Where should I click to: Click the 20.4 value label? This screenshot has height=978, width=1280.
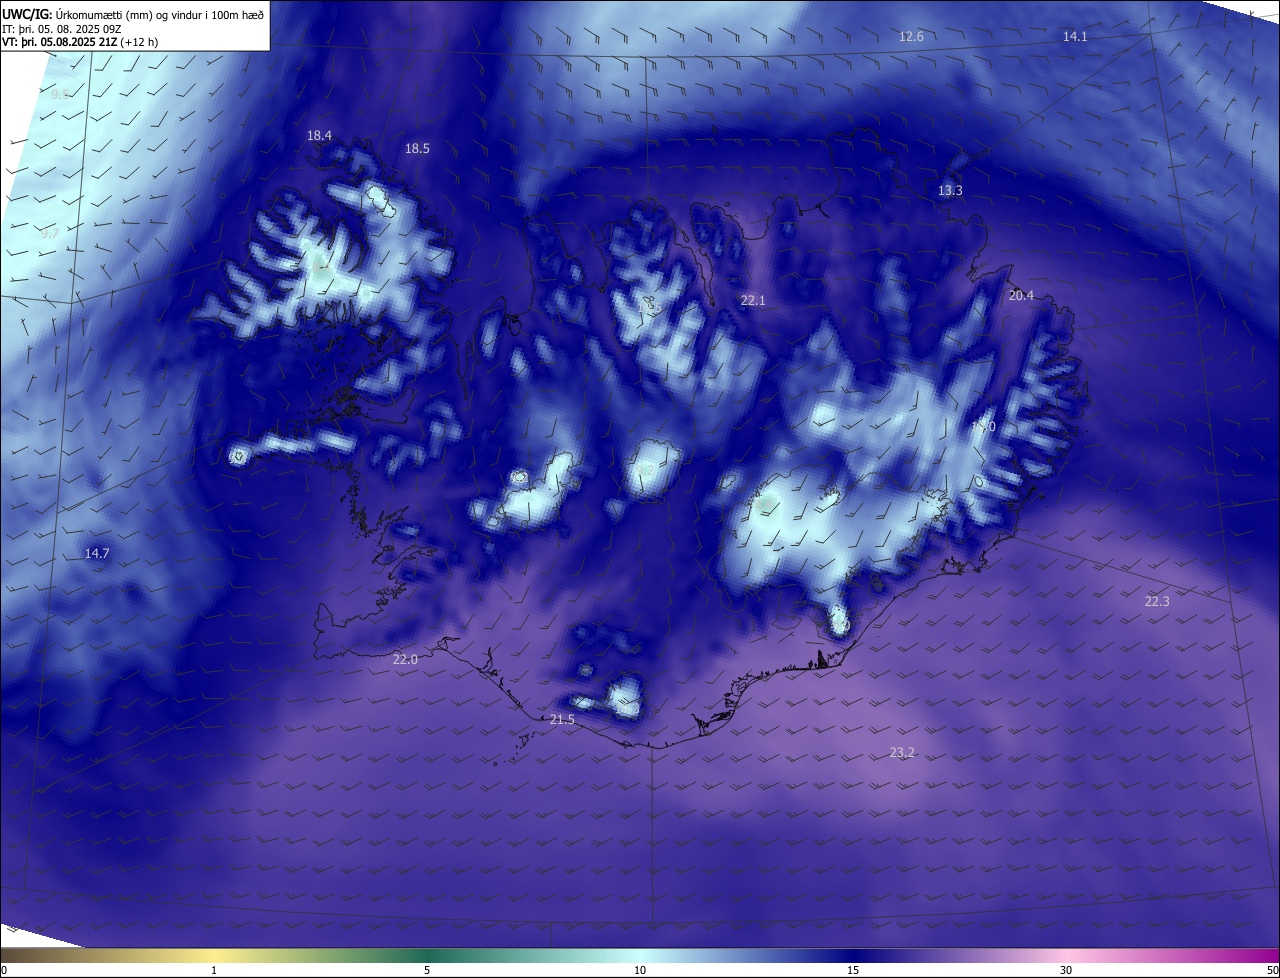pos(1021,295)
